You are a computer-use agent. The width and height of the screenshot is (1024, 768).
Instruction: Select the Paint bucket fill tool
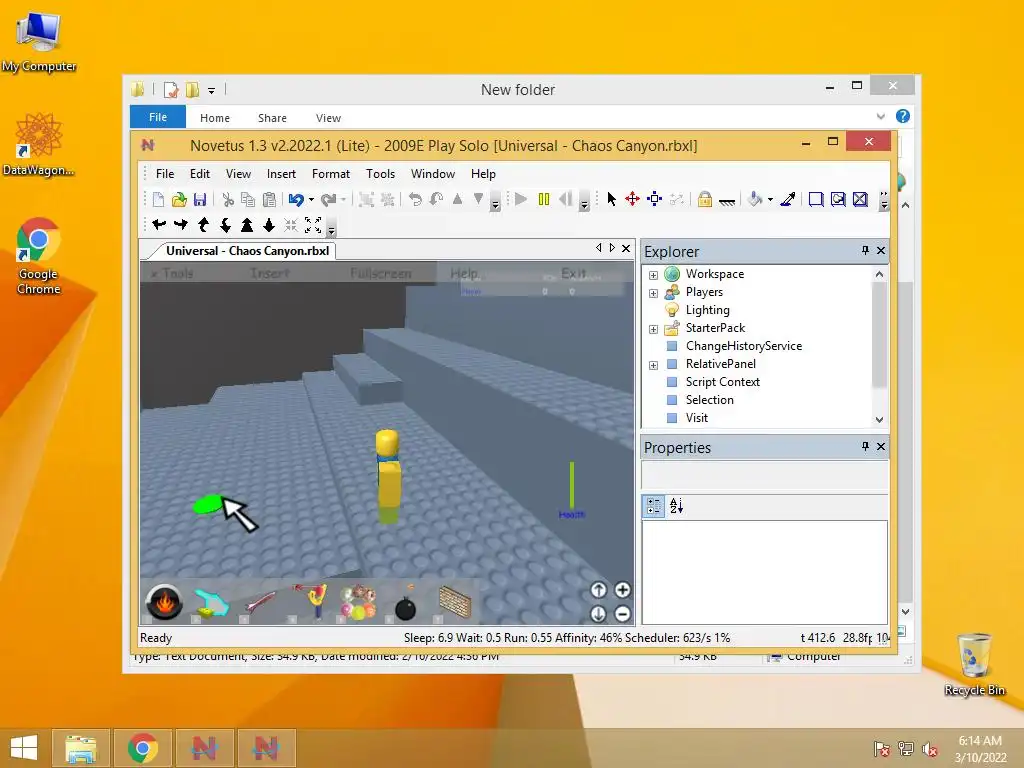click(x=755, y=199)
